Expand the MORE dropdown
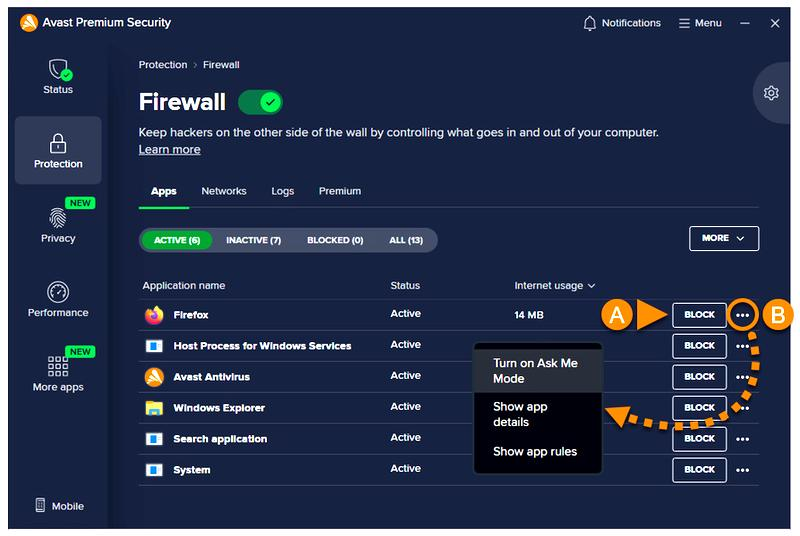Screen dimensions: 800x536 coord(723,238)
